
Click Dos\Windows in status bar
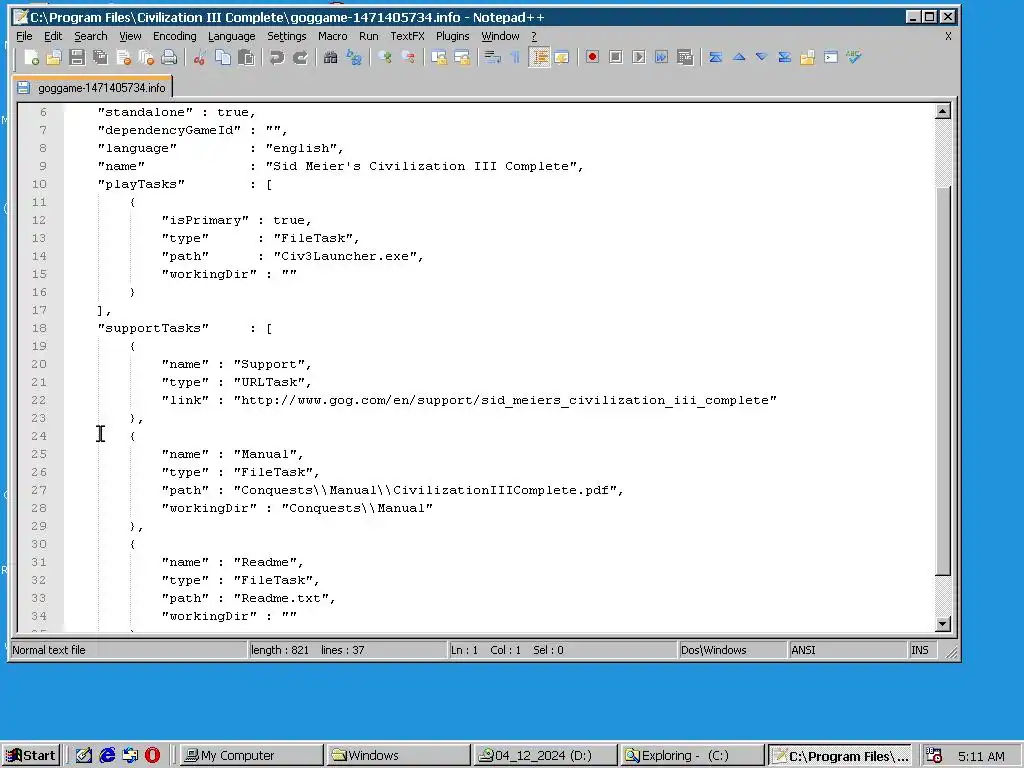(x=713, y=650)
